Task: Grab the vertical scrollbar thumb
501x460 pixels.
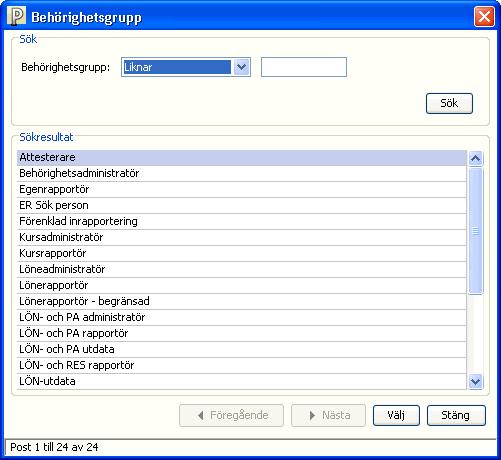Action: click(475, 231)
